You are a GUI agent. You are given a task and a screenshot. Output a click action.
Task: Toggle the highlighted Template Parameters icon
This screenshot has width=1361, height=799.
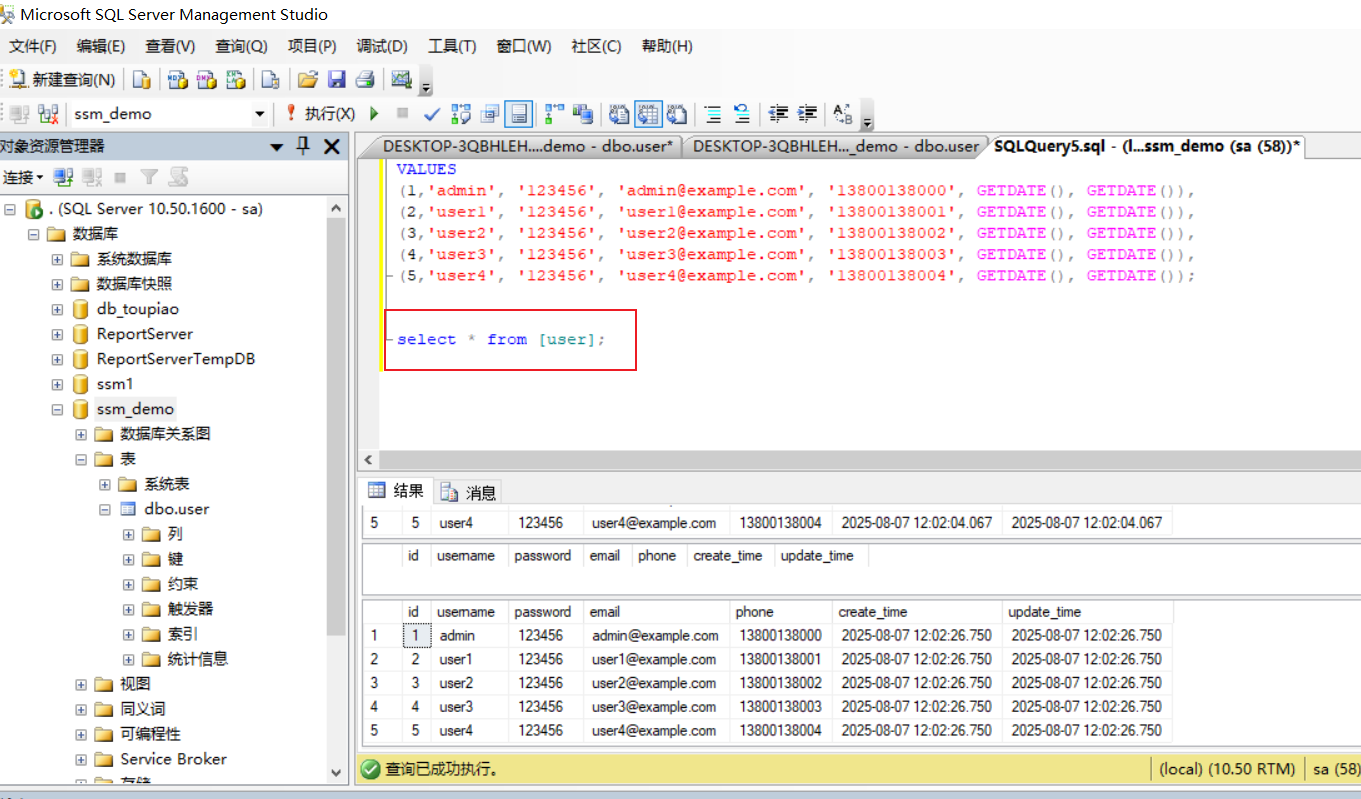coord(518,114)
